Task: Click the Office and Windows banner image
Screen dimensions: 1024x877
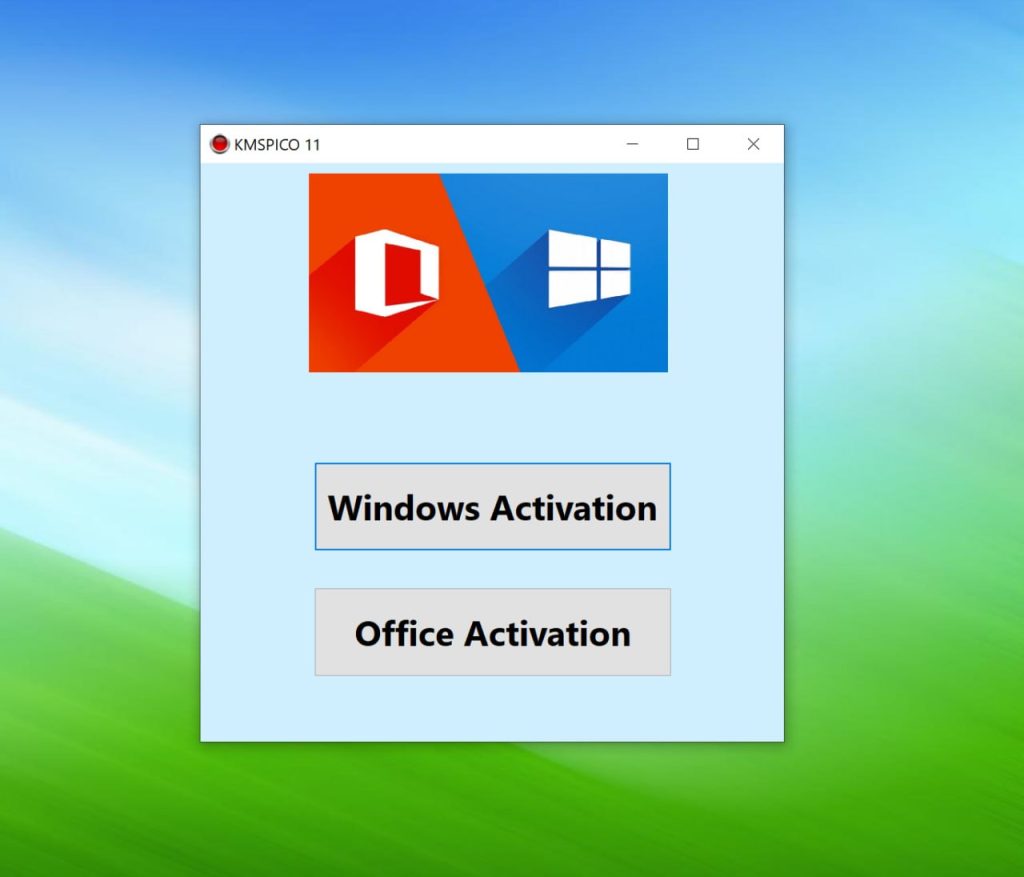Action: 488,273
